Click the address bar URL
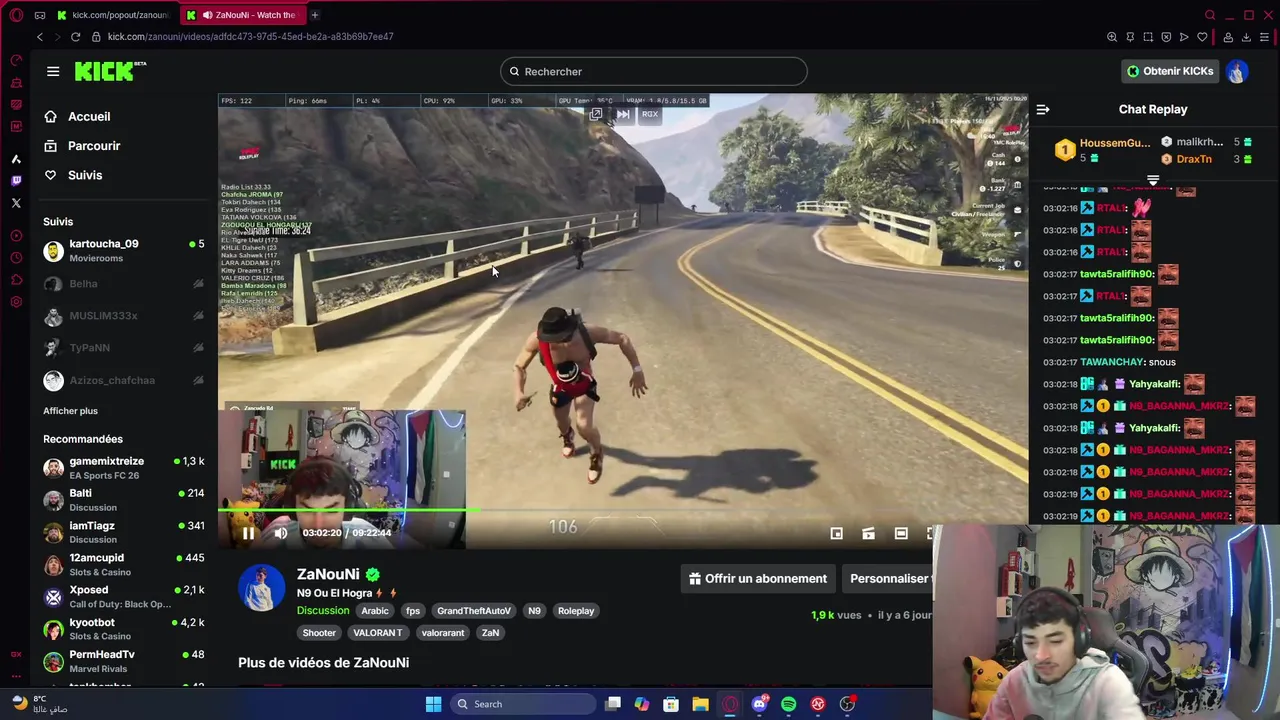1280x720 pixels. tap(250, 37)
